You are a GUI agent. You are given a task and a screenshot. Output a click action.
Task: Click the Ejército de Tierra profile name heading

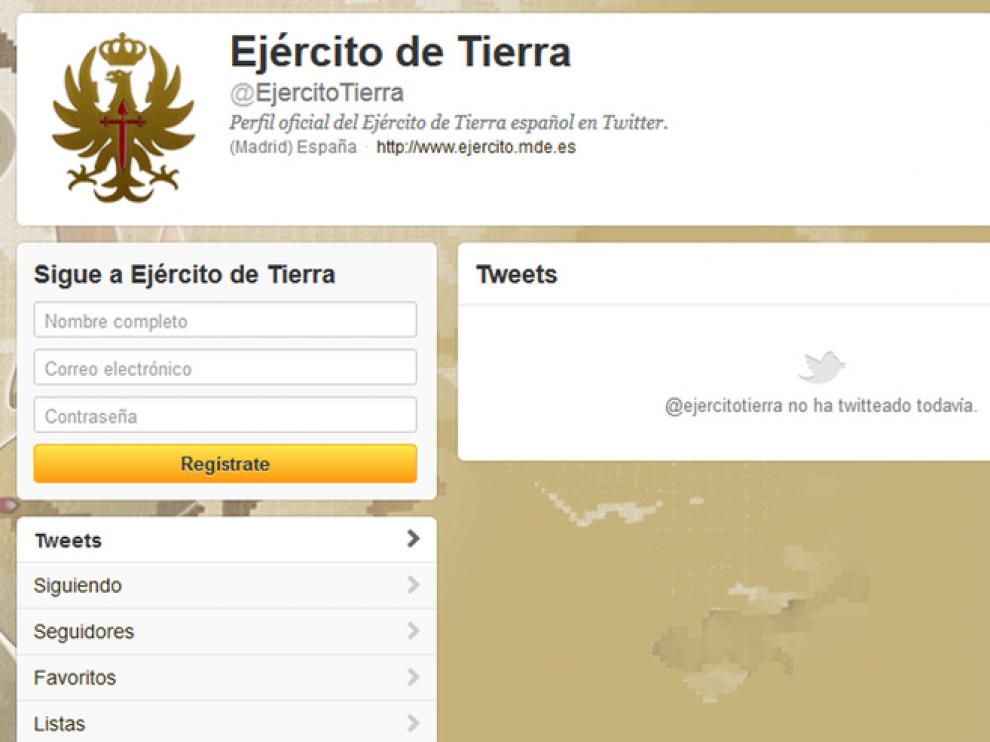point(401,52)
